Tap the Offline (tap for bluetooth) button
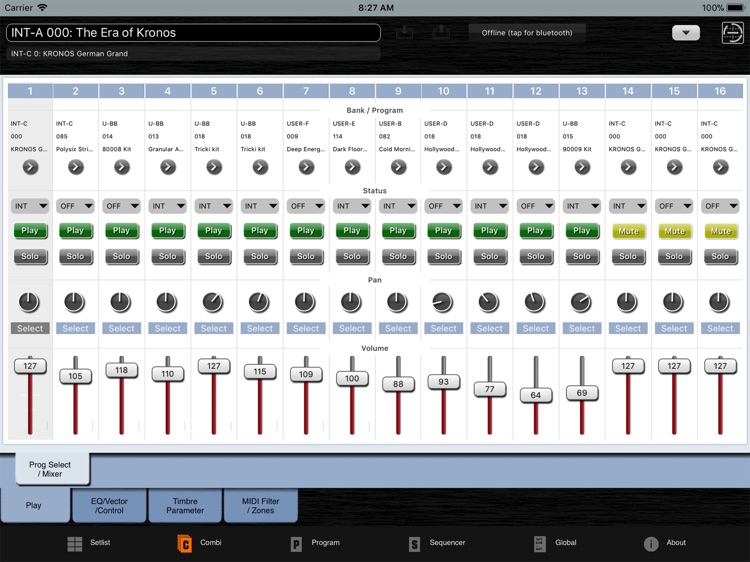The image size is (750, 562). click(527, 33)
